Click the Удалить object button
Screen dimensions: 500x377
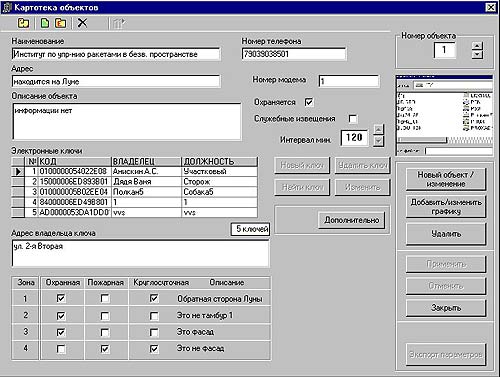coord(446,234)
